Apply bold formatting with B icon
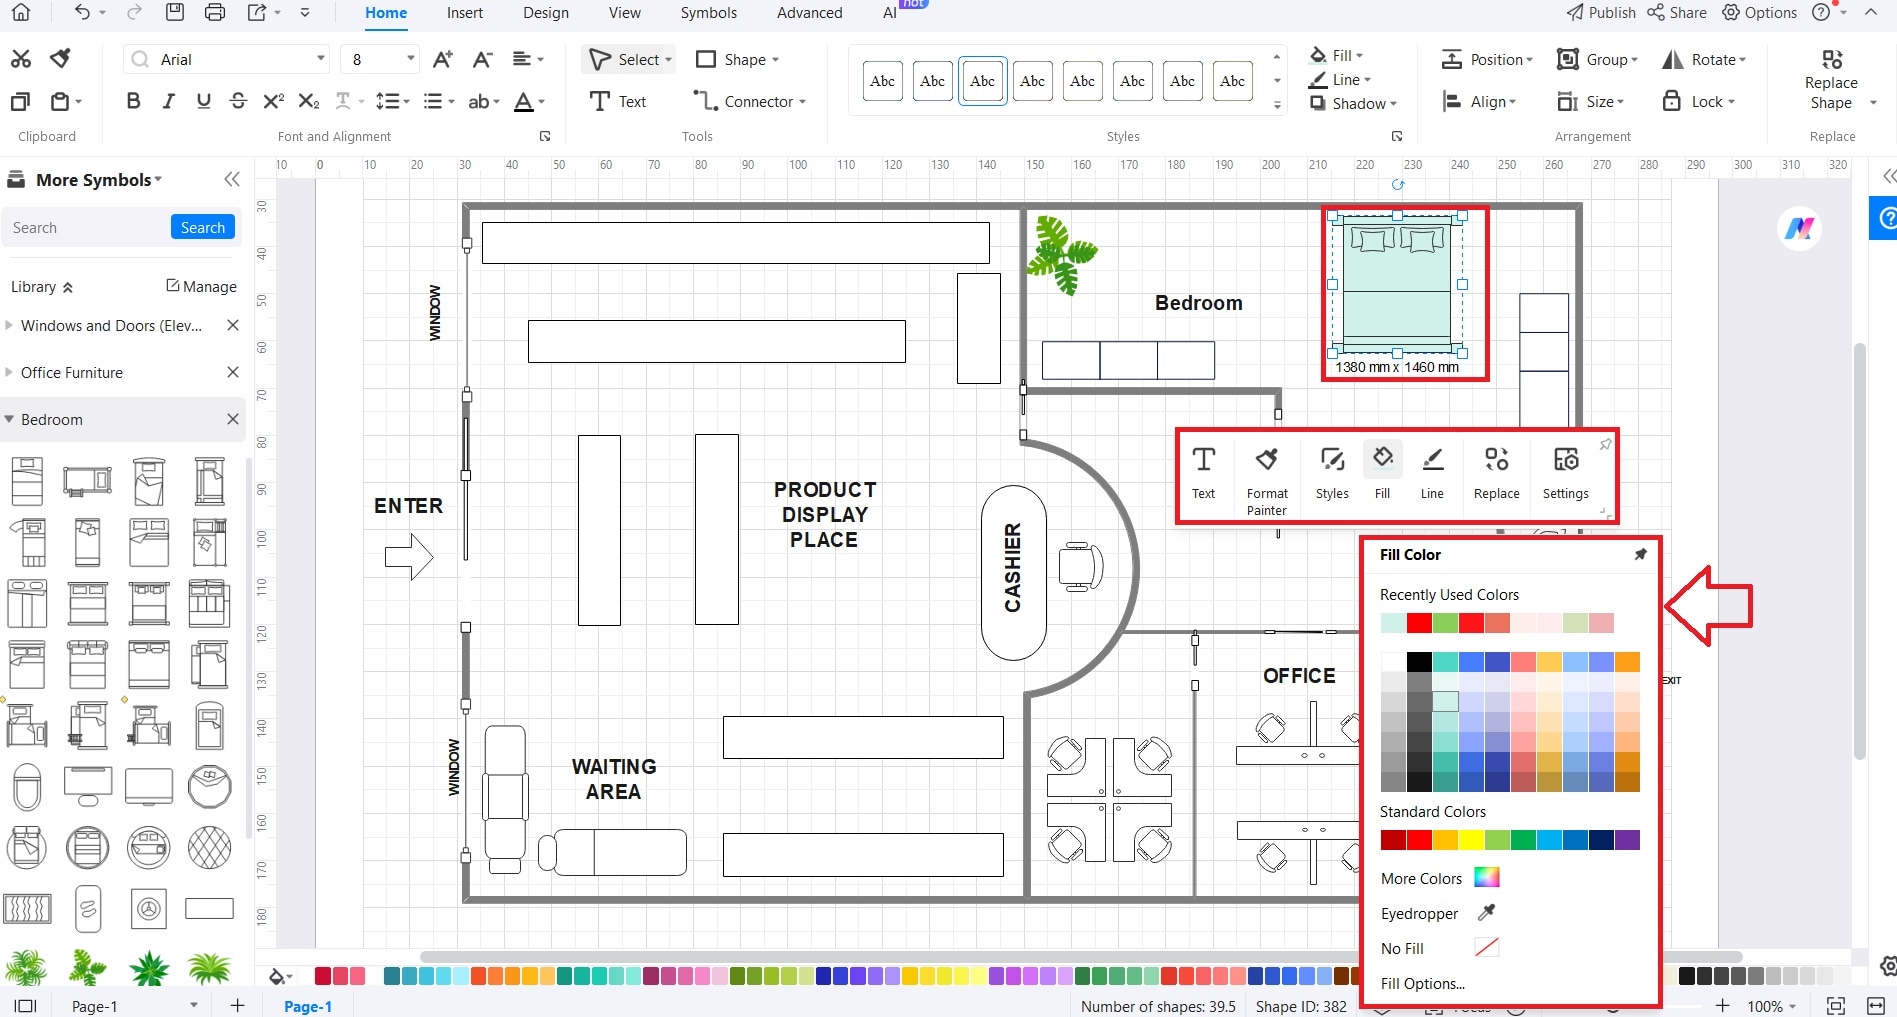Screen dimensions: 1897x1017 pos(133,101)
